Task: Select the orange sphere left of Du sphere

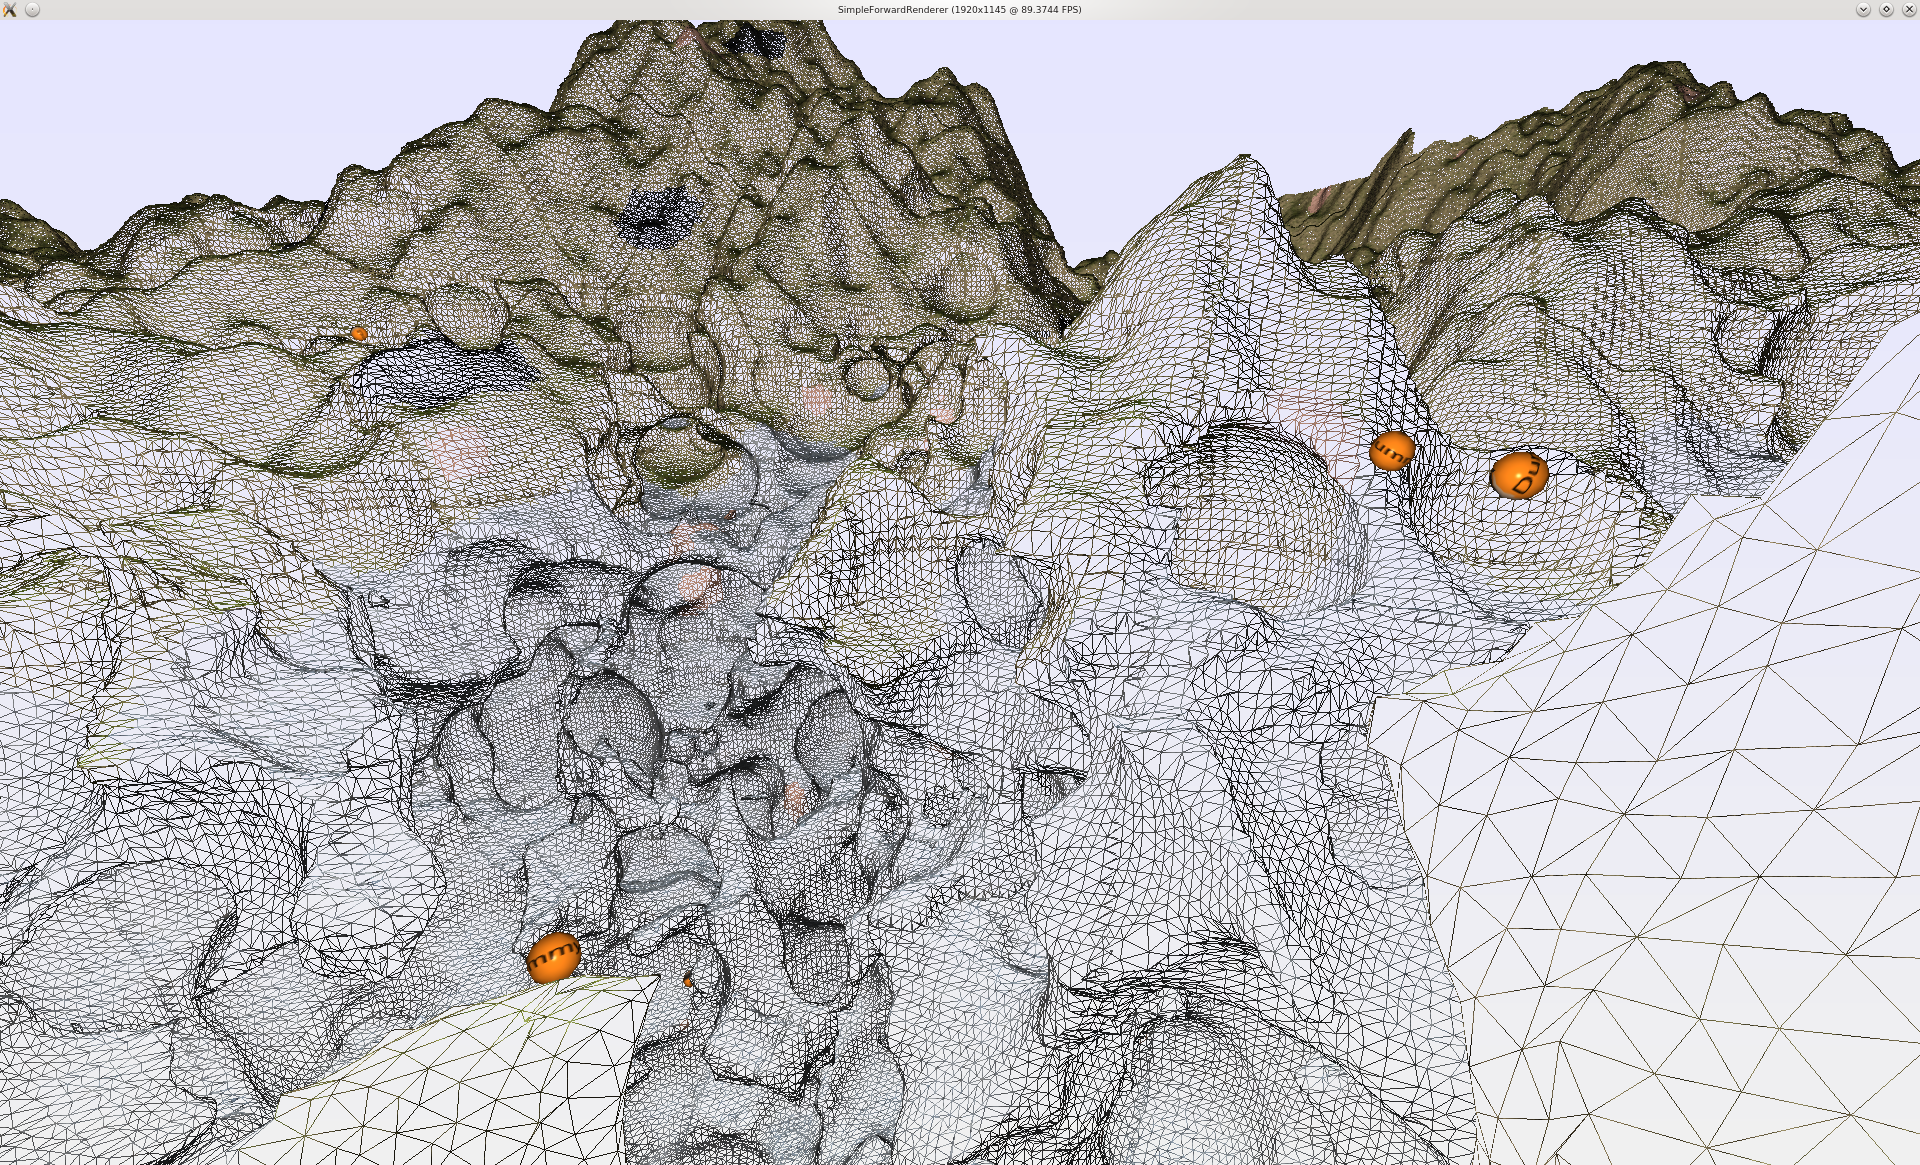Action: 1391,451
